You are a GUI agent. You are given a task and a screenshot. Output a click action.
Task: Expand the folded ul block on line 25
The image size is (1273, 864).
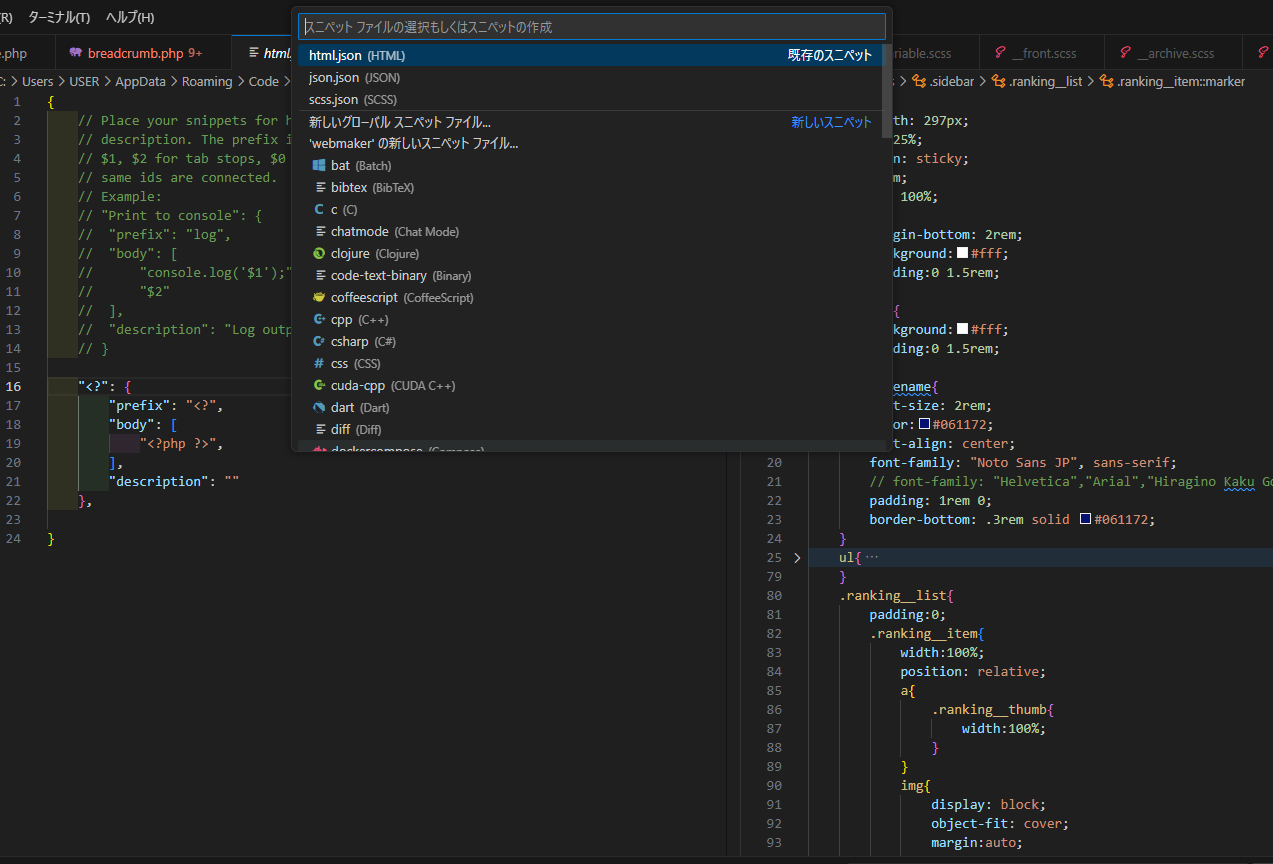point(797,558)
